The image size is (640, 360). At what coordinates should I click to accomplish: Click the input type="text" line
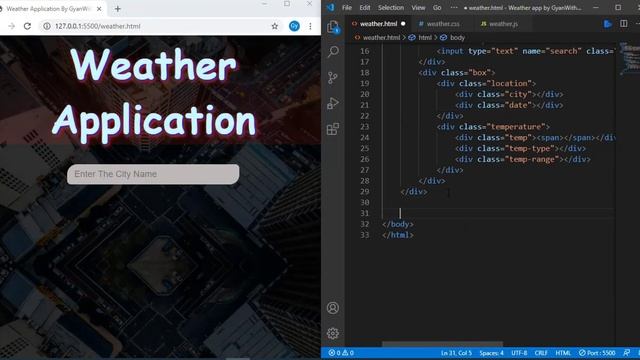[x=525, y=51]
